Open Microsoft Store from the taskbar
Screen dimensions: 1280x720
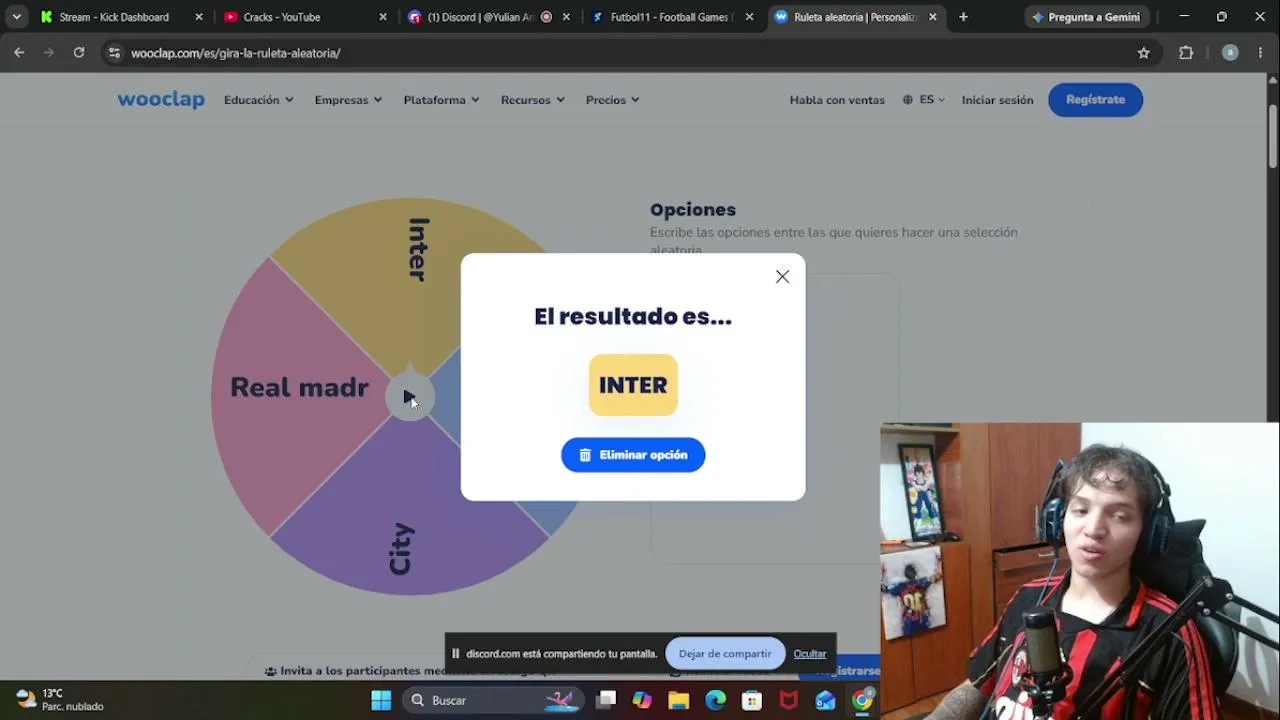point(752,700)
